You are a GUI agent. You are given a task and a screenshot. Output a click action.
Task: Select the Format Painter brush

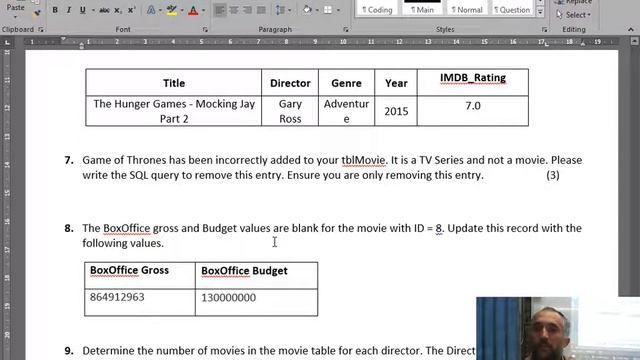37,13
